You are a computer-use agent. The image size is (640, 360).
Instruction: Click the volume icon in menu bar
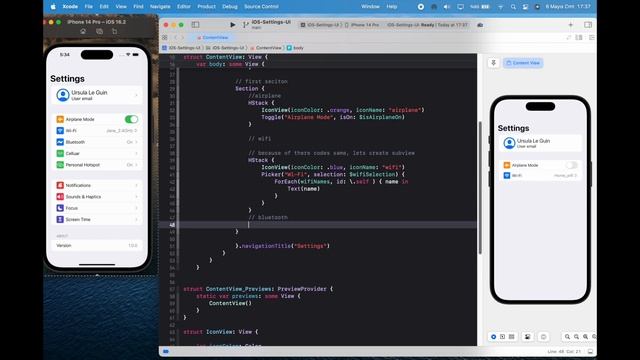click(x=447, y=7)
